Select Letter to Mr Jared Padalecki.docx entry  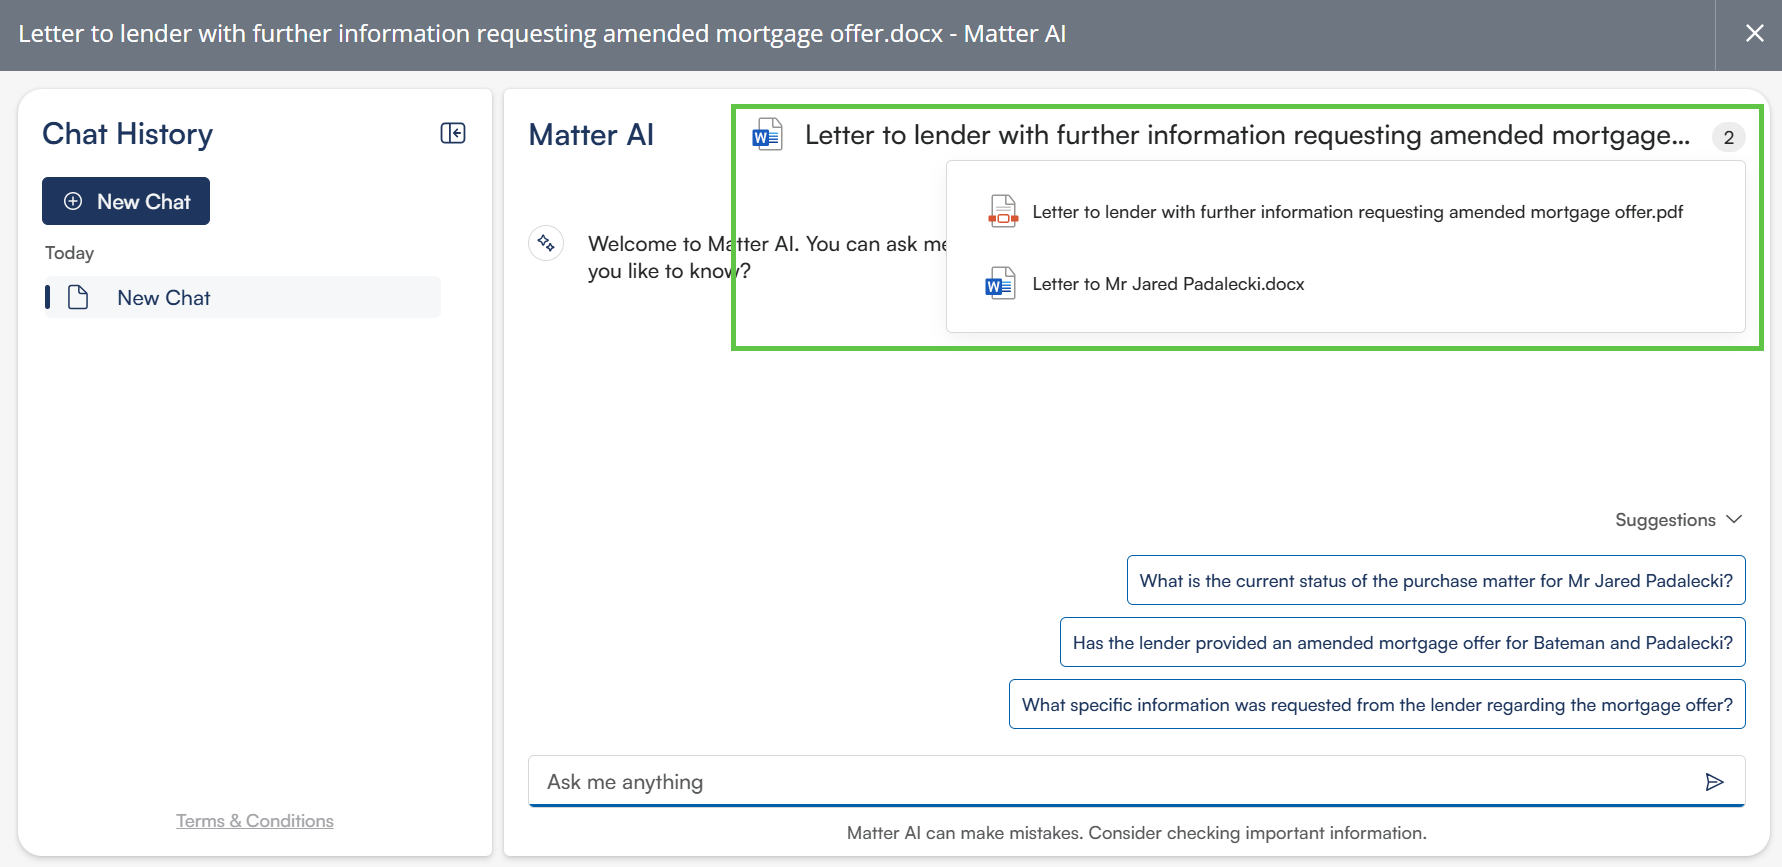click(x=1168, y=284)
